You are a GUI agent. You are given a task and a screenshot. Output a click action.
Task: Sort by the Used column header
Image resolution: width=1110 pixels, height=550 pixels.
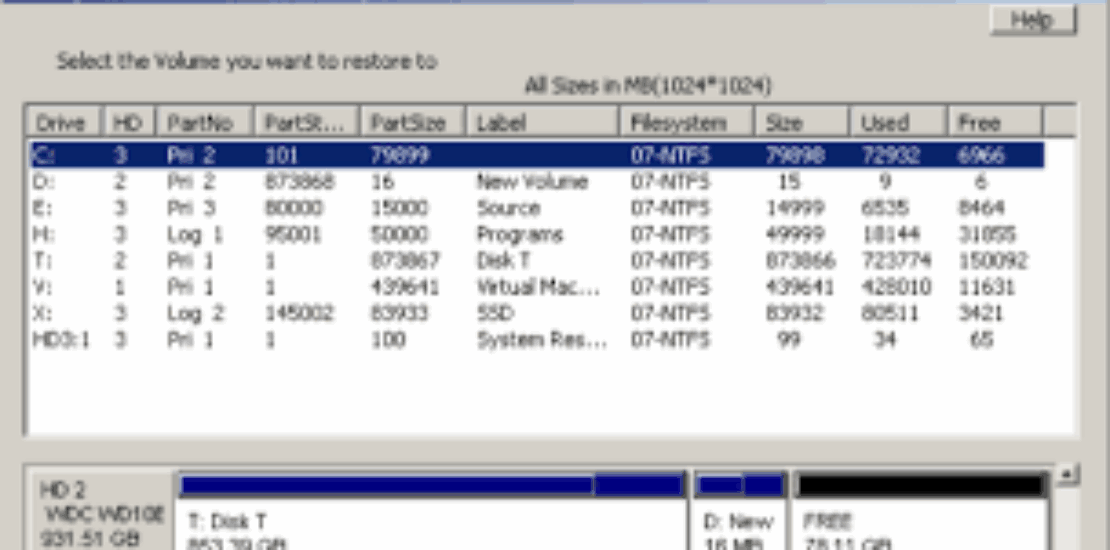(898, 122)
